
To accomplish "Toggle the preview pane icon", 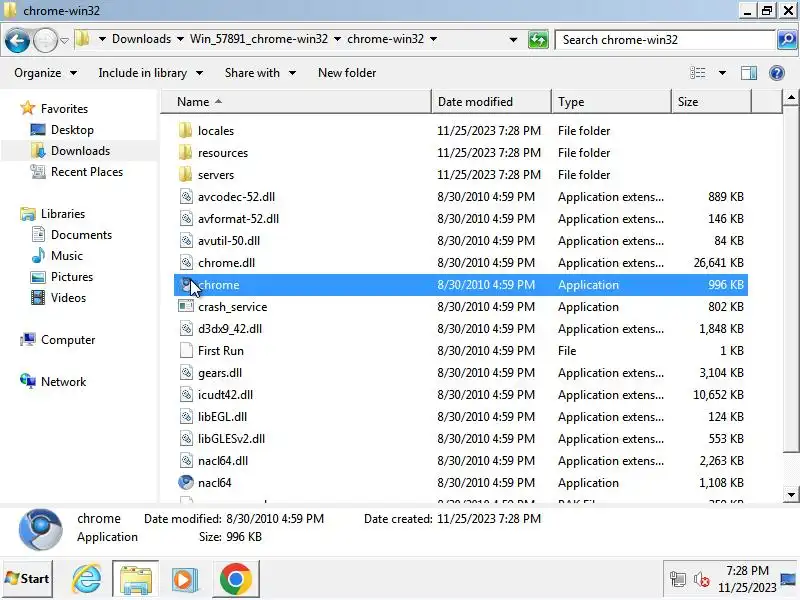I will click(x=748, y=73).
